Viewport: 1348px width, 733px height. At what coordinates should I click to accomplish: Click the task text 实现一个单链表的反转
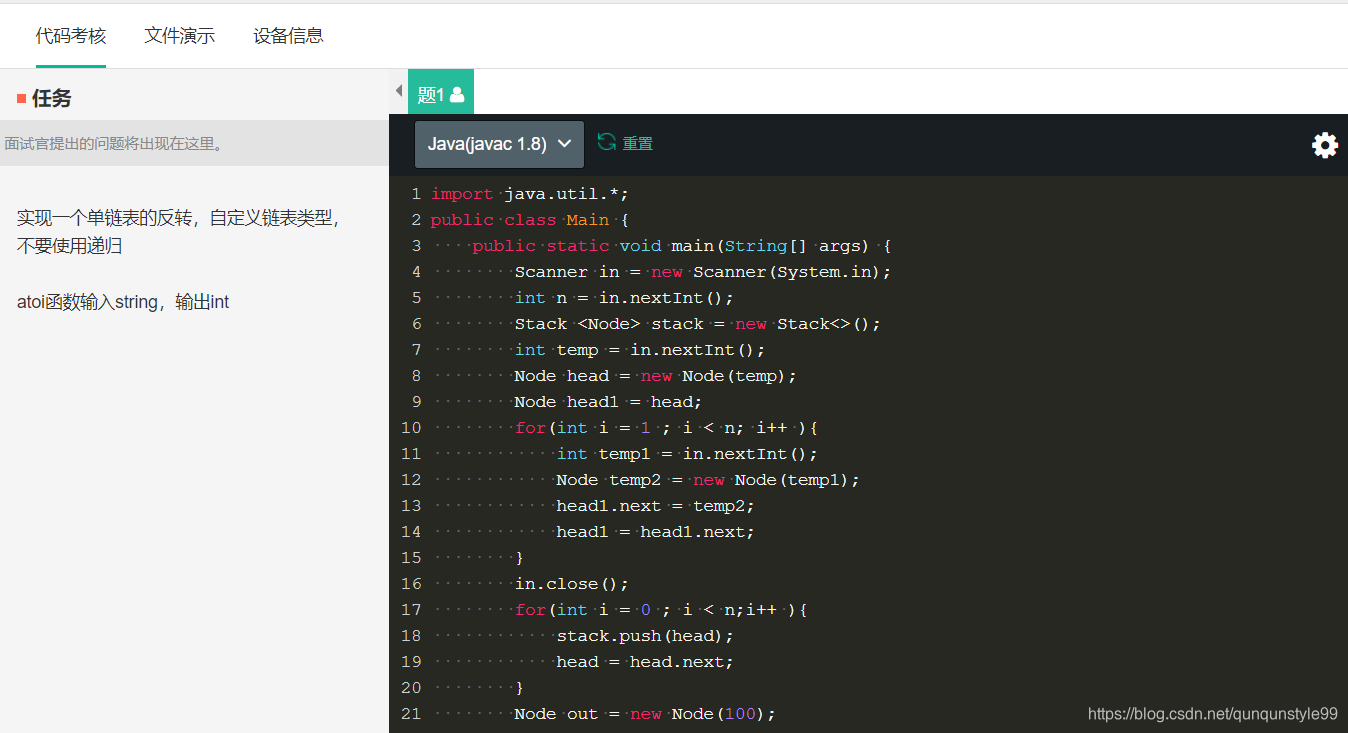[106, 218]
